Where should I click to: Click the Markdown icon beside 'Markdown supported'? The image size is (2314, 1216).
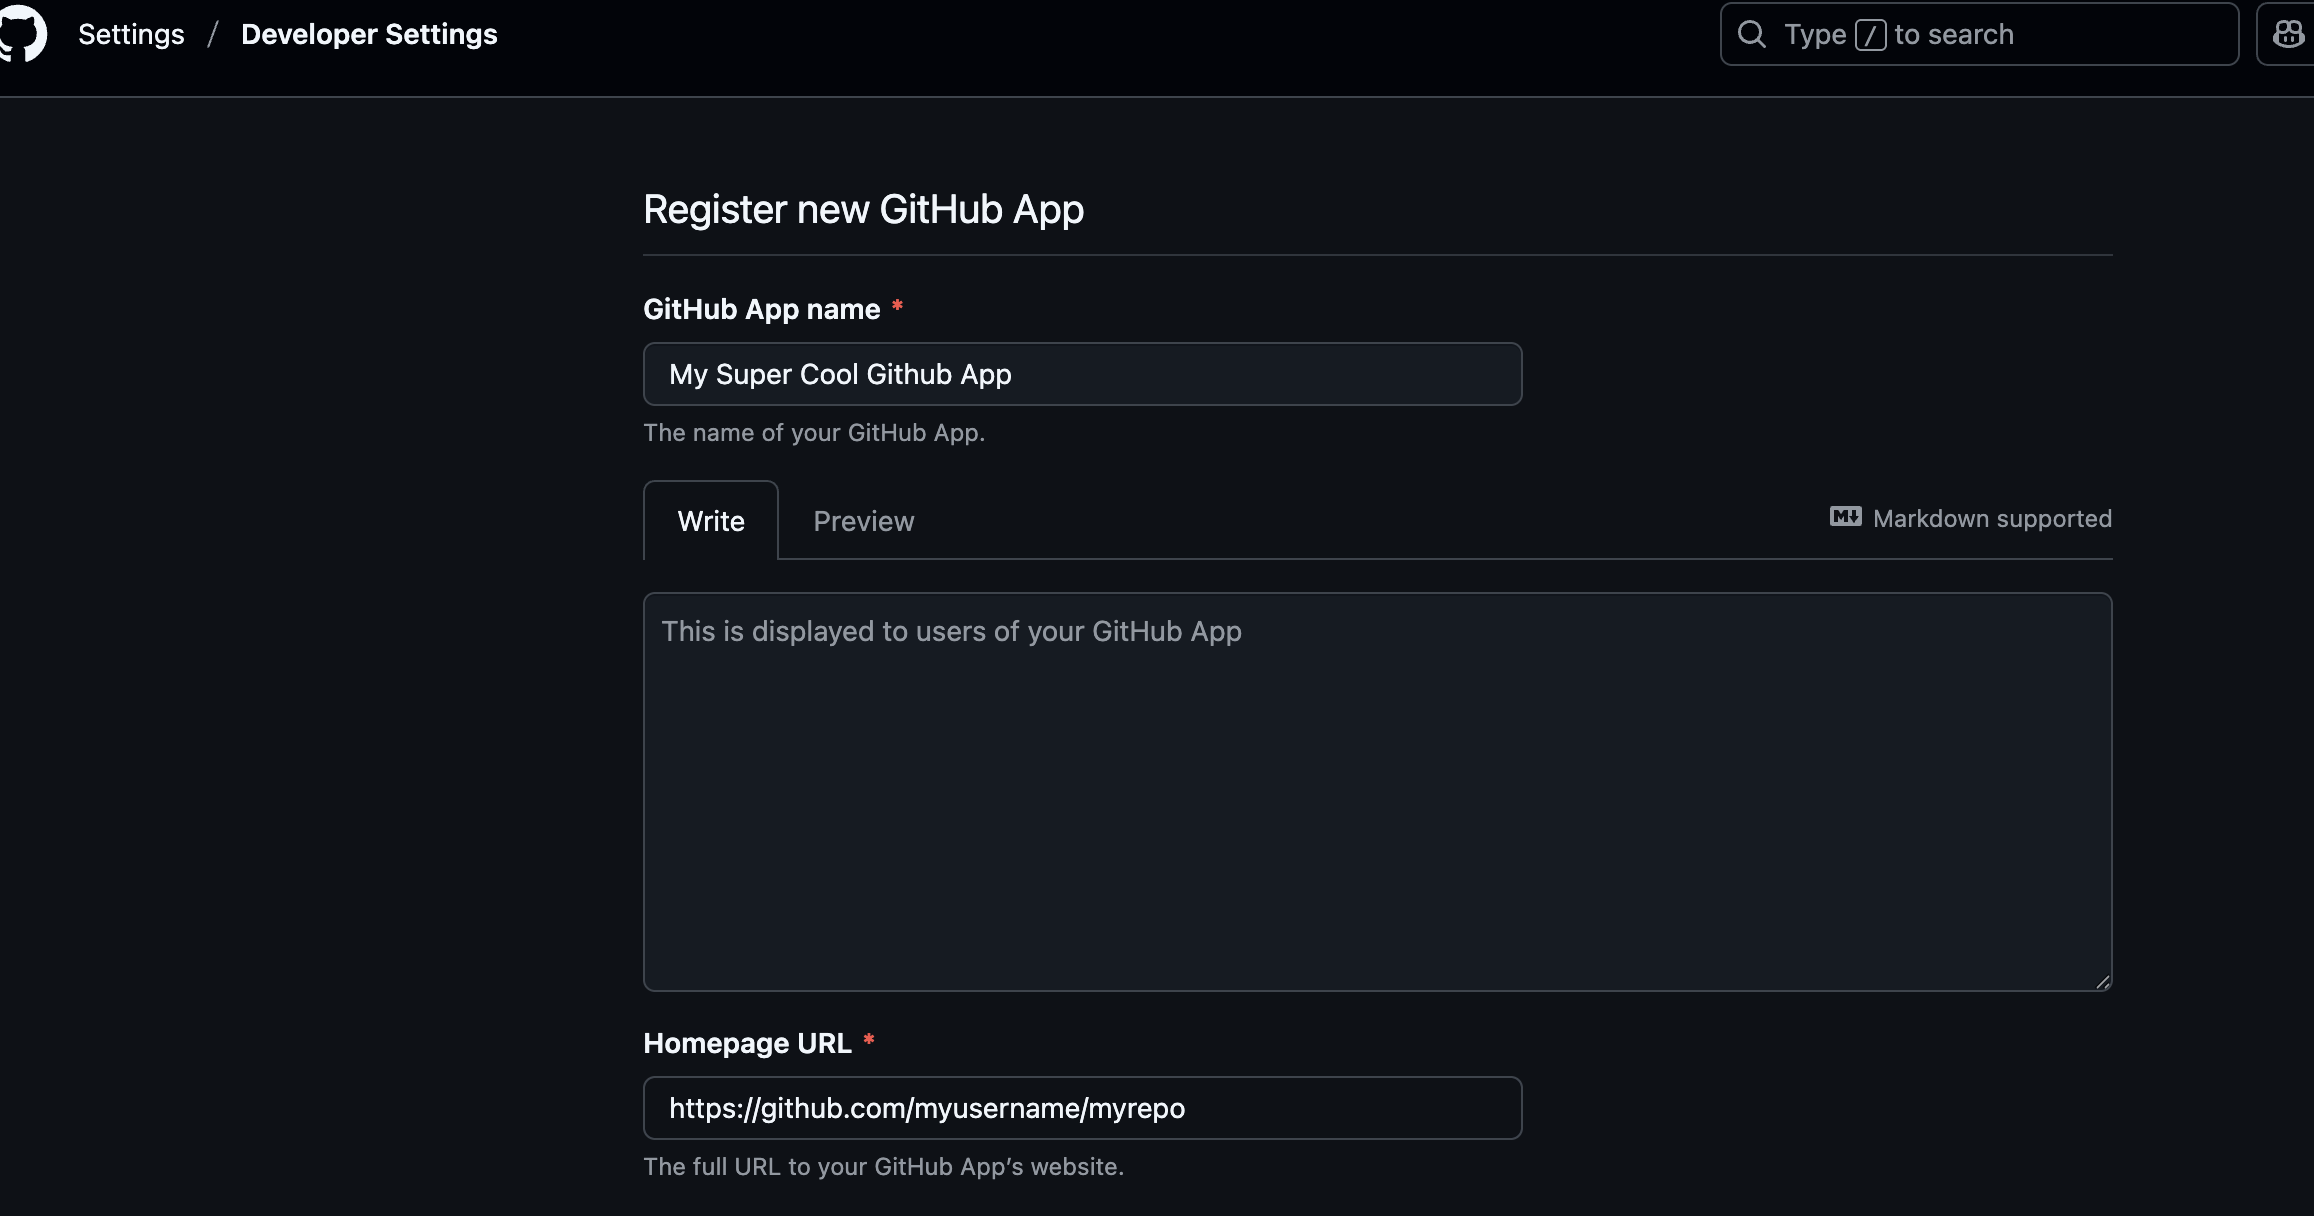[x=1845, y=517]
